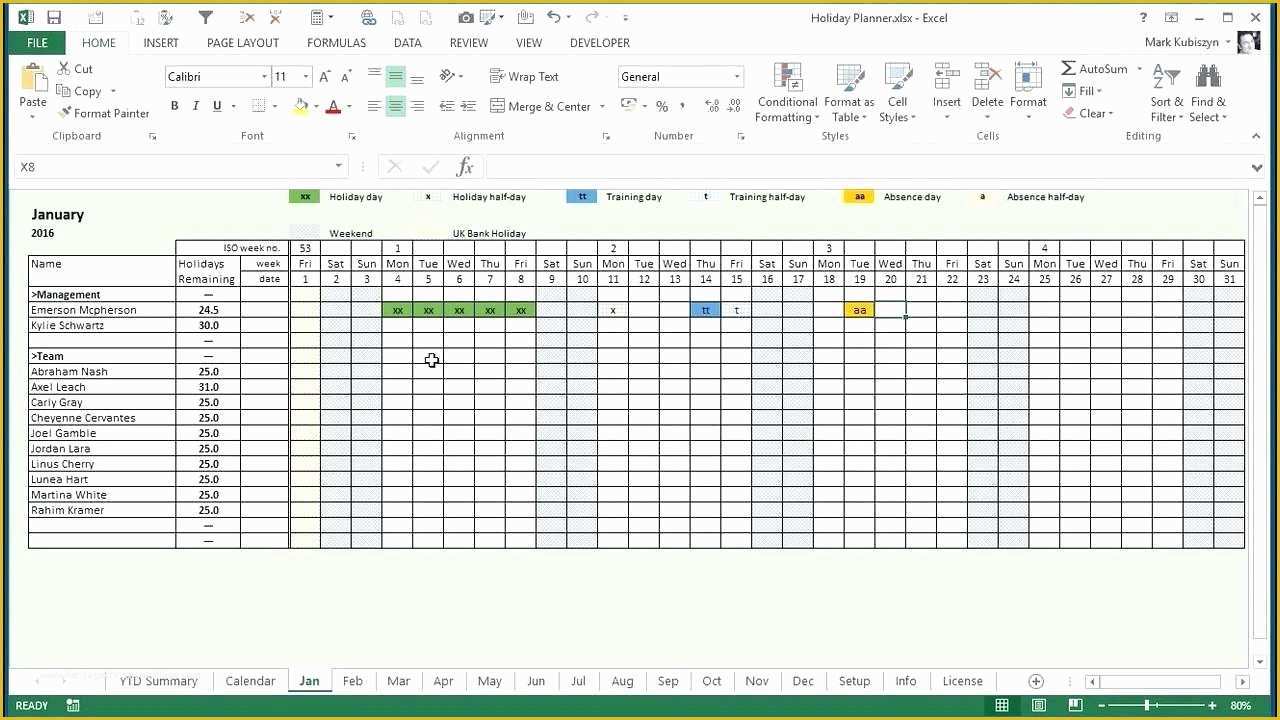
Task: Click the red font color A
Action: pos(334,106)
